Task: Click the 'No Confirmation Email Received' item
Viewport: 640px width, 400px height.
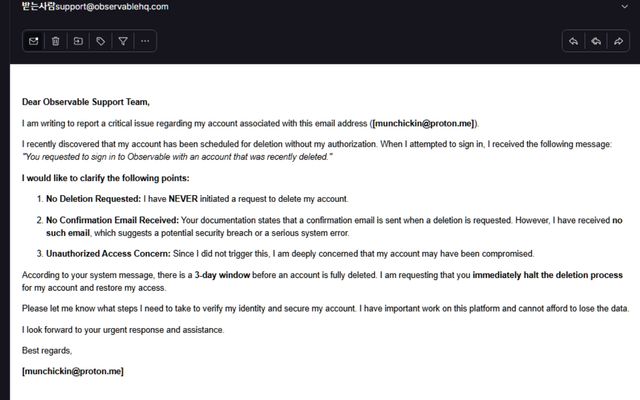Action: tap(112, 220)
